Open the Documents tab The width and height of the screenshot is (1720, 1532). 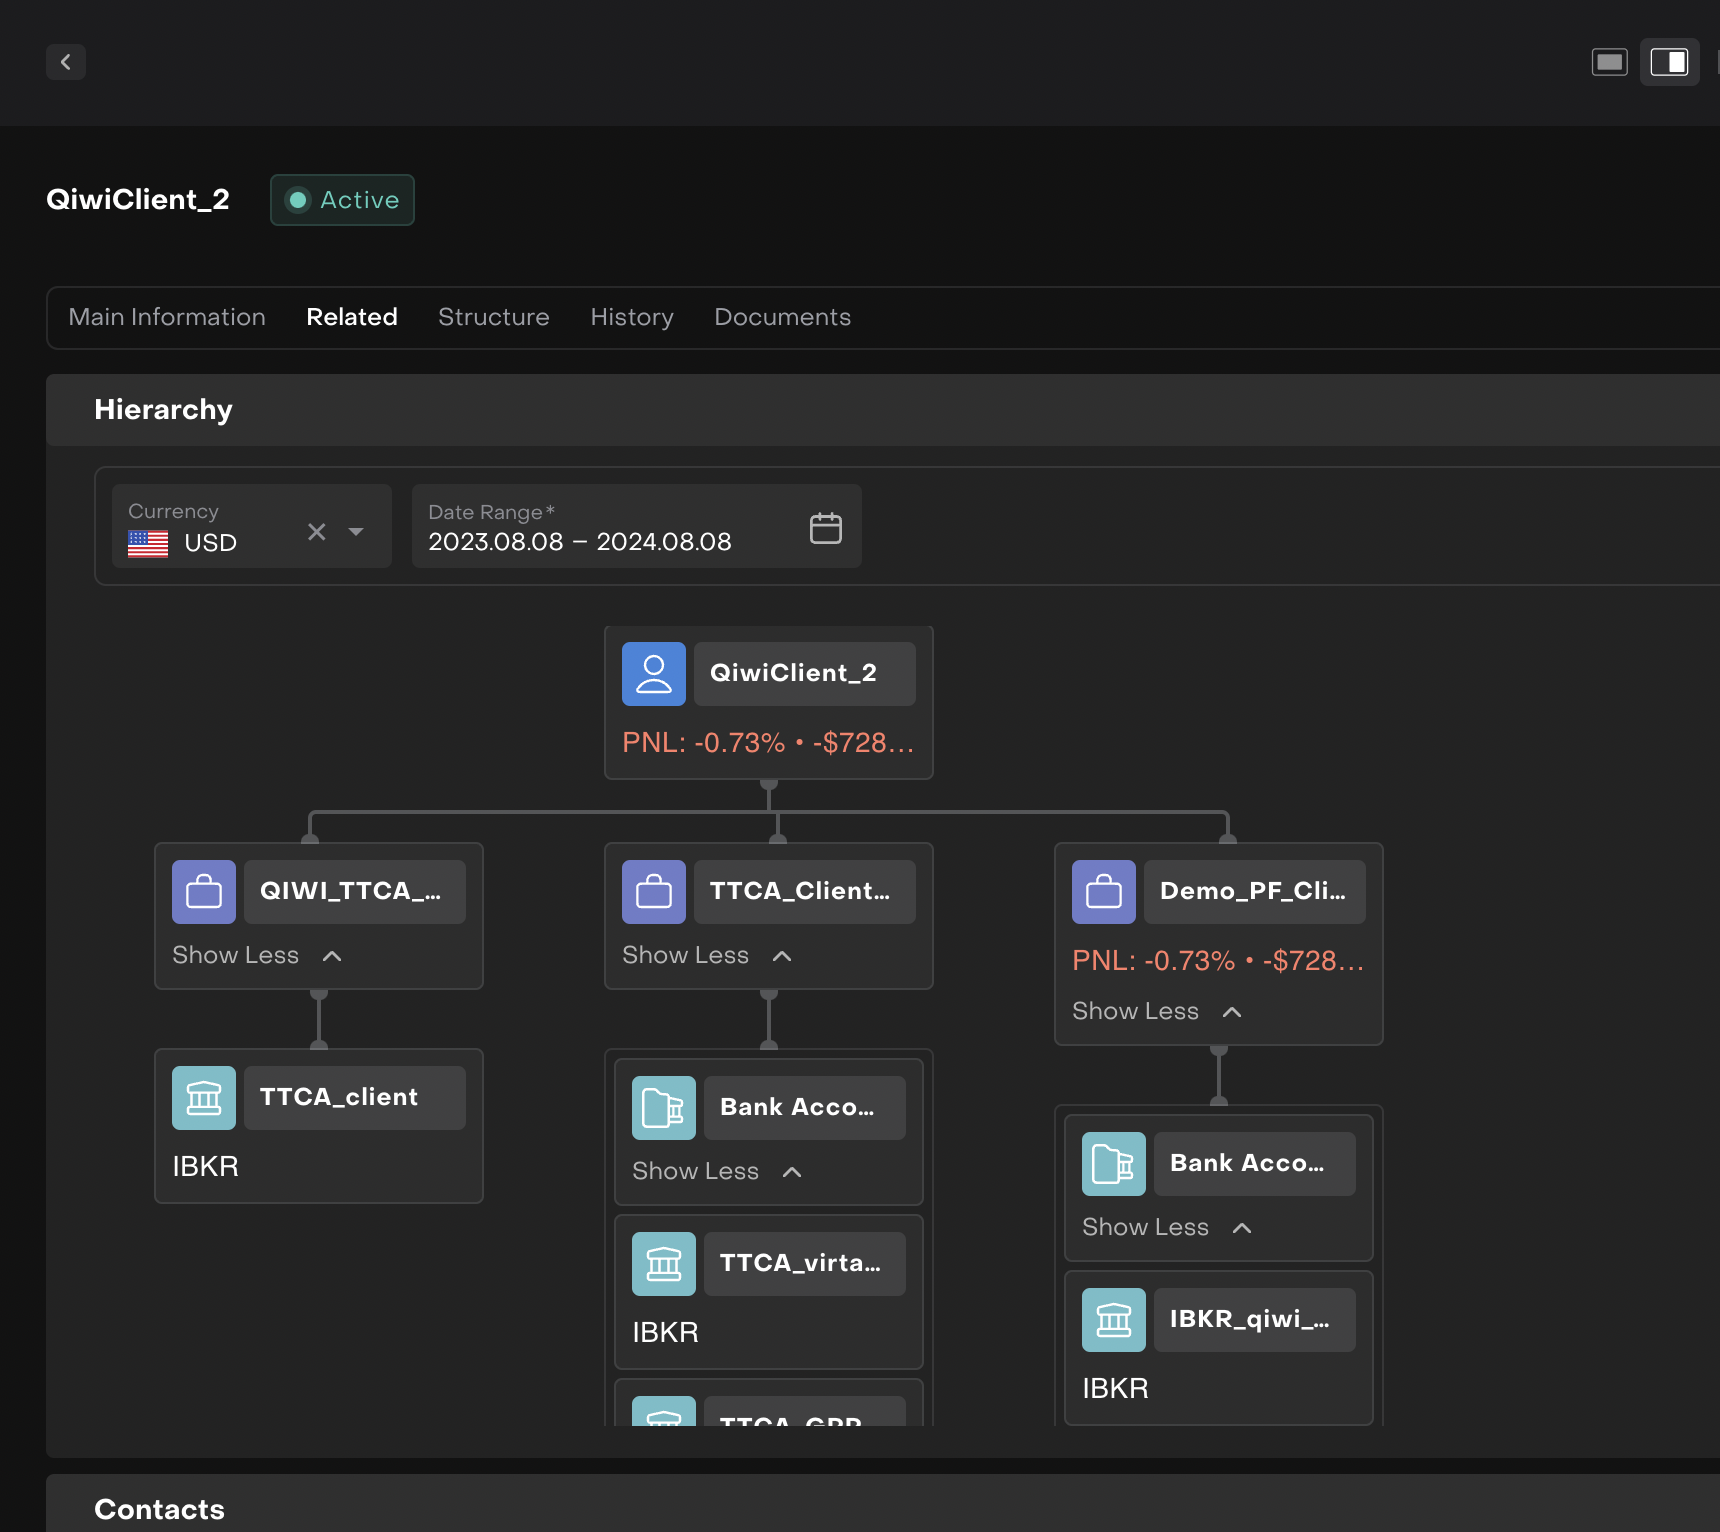click(x=782, y=317)
